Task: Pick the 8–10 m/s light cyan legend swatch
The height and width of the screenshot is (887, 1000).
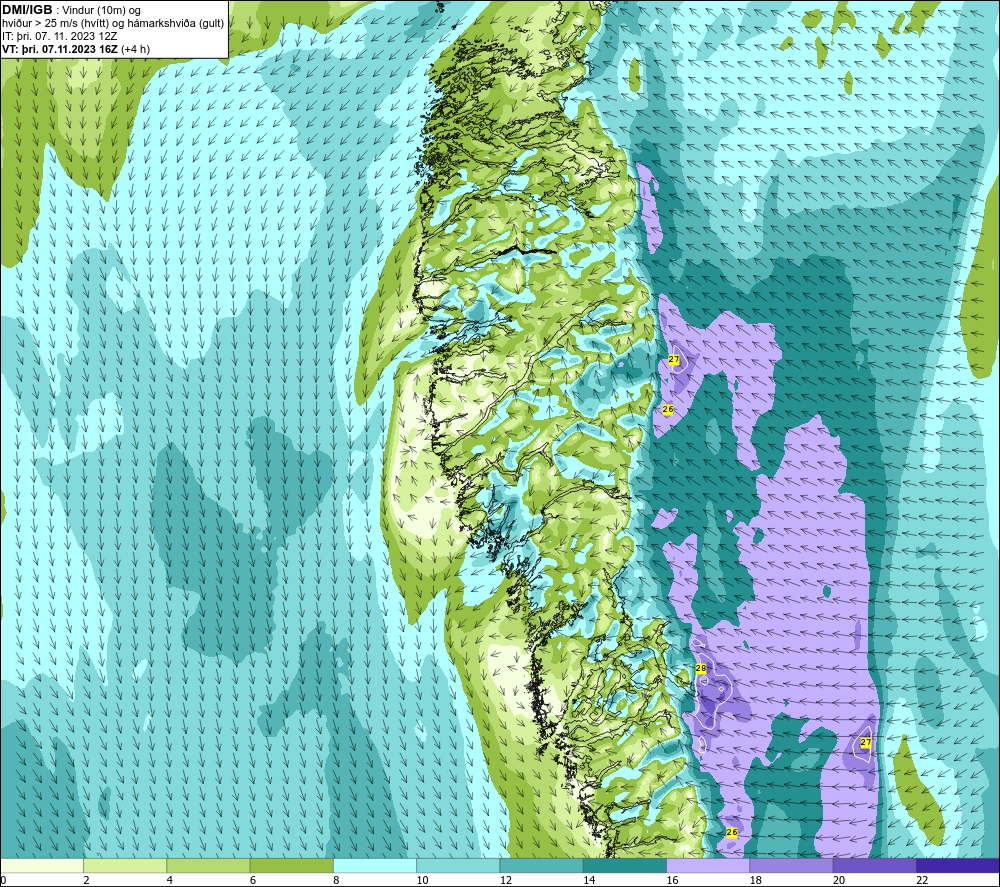Action: pyautogui.click(x=375, y=865)
